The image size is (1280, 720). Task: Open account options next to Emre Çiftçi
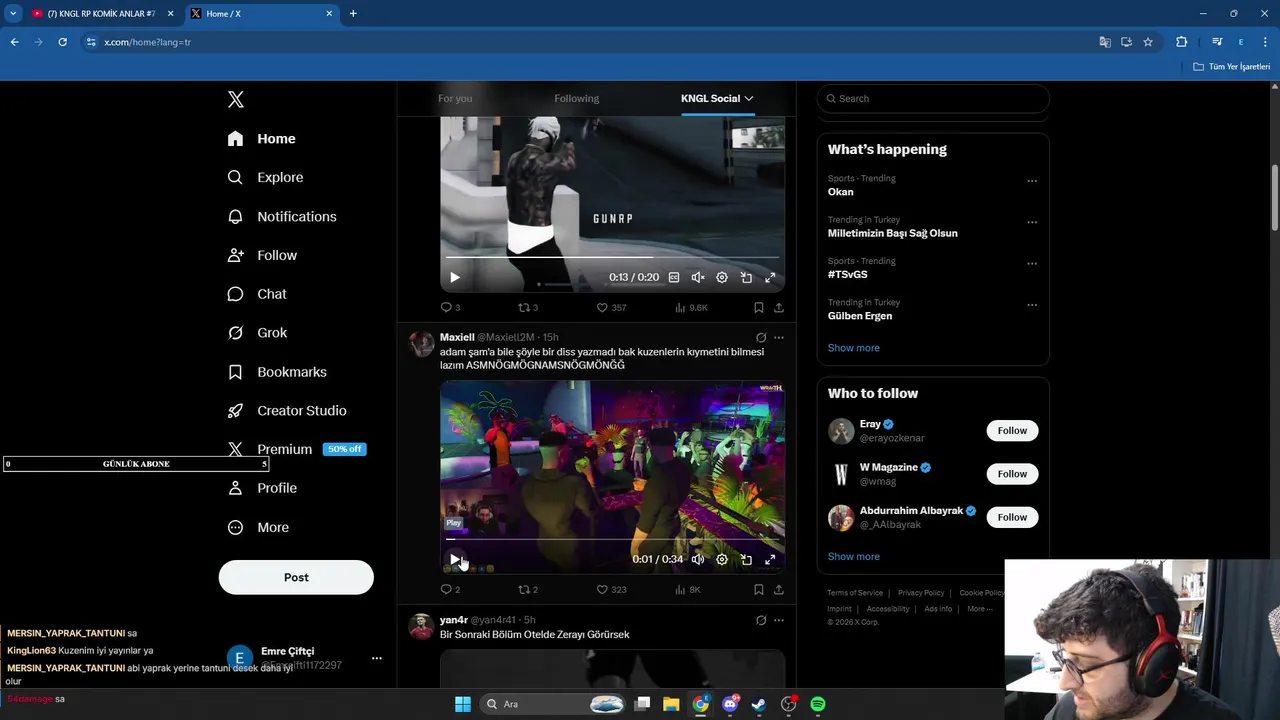tap(377, 658)
